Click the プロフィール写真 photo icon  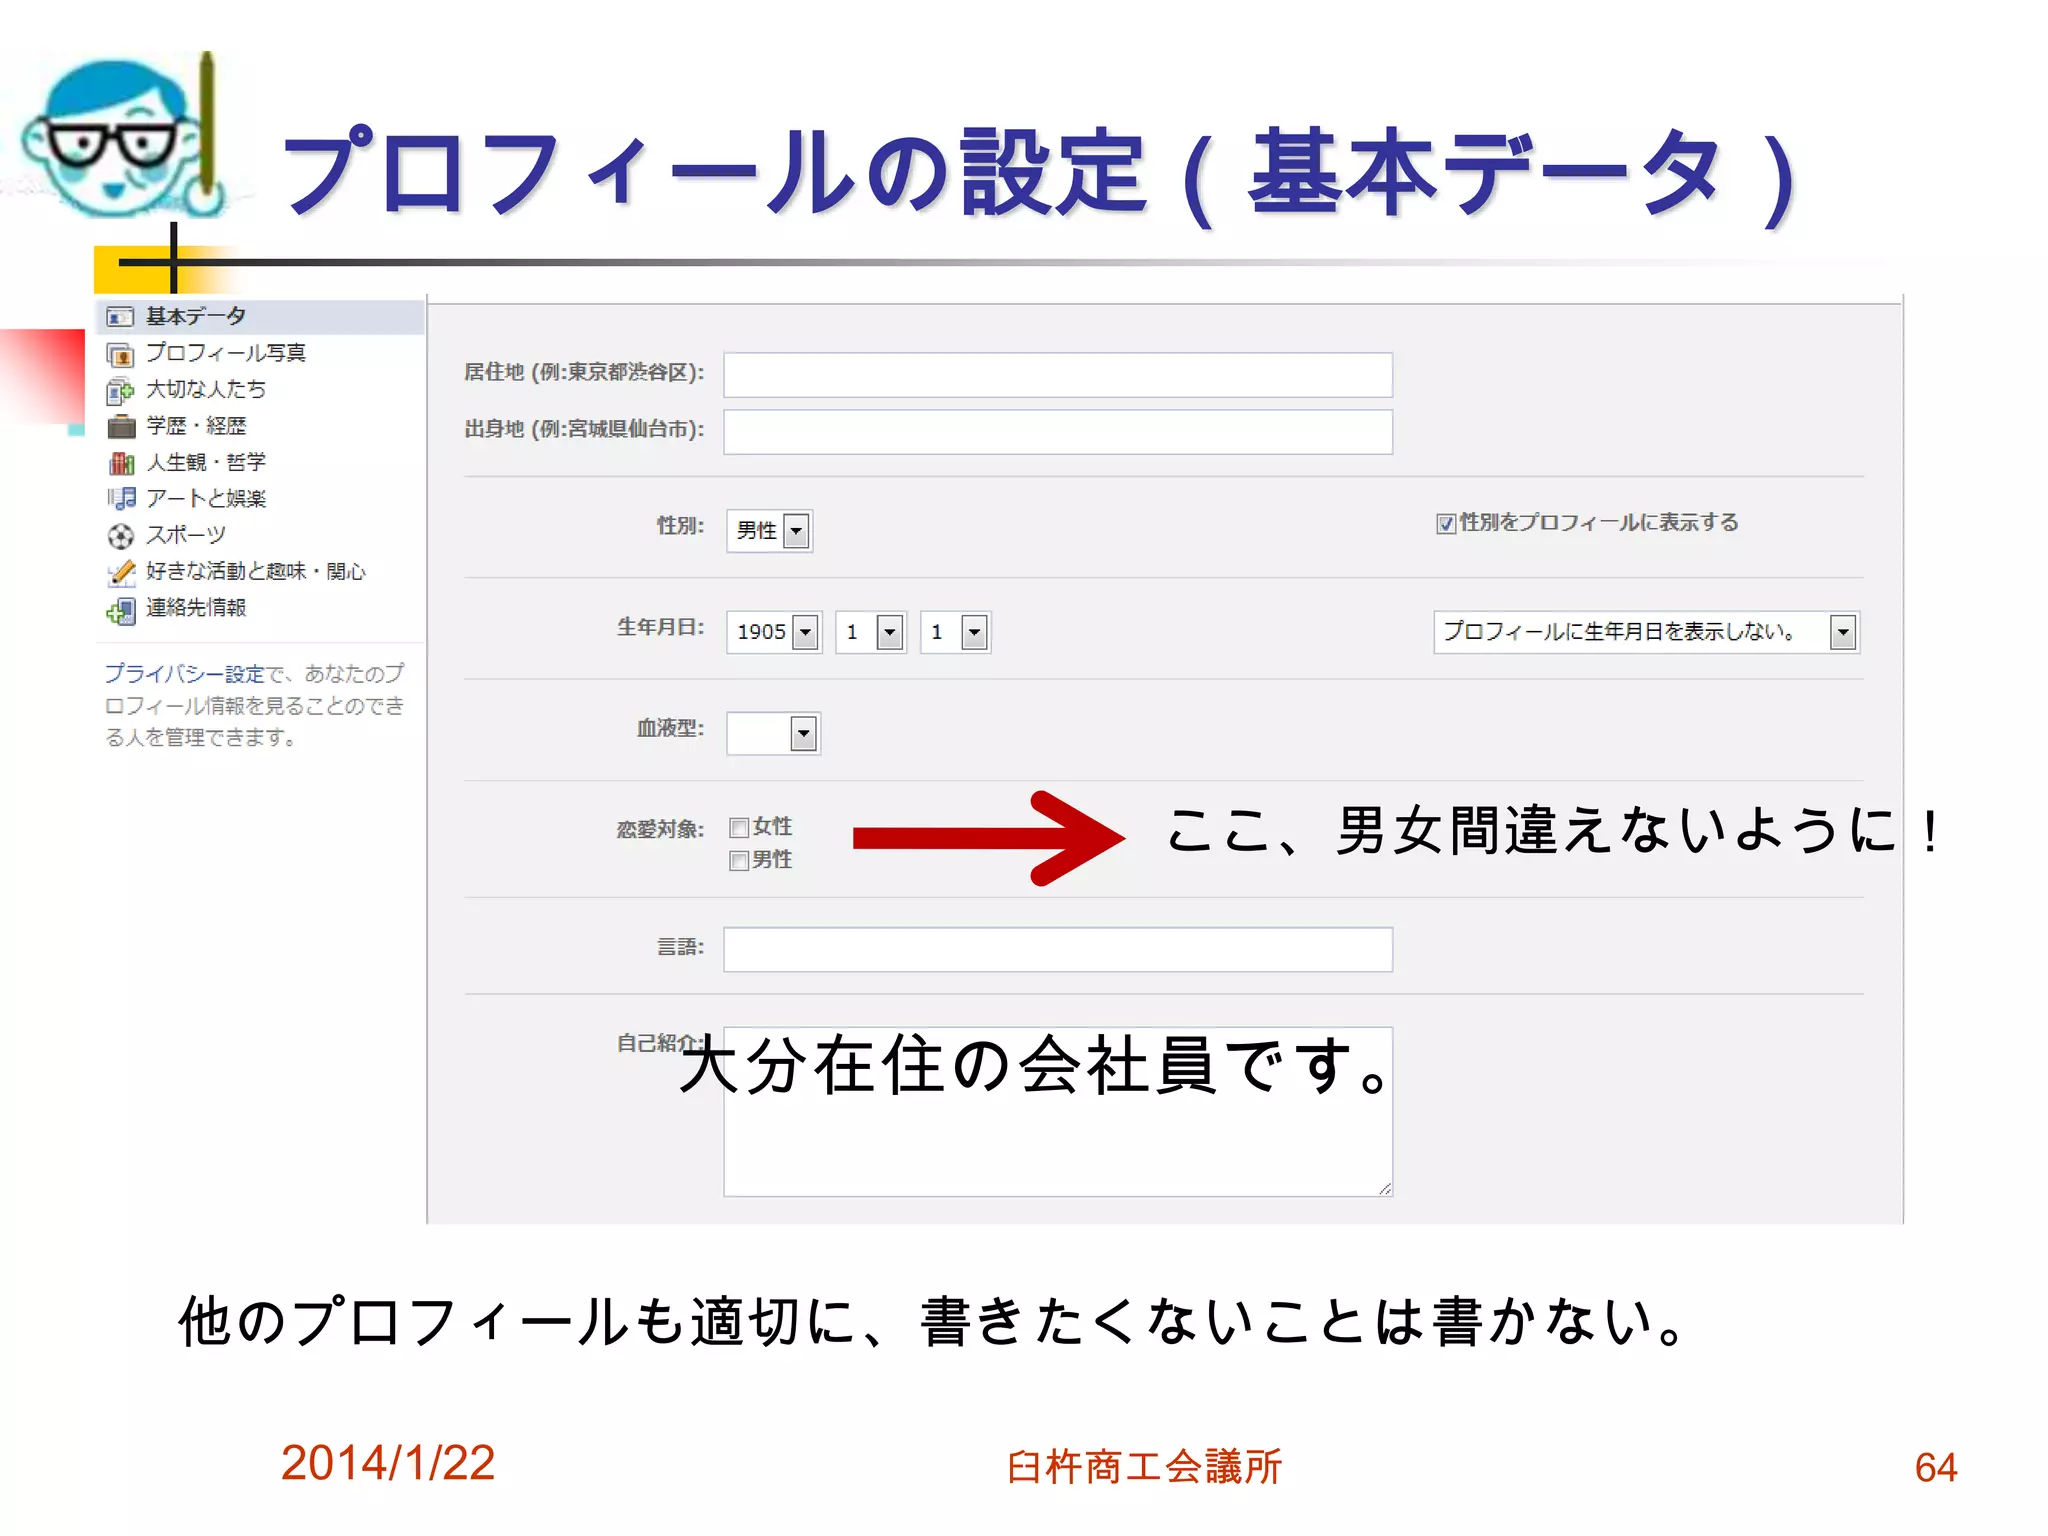pyautogui.click(x=120, y=354)
